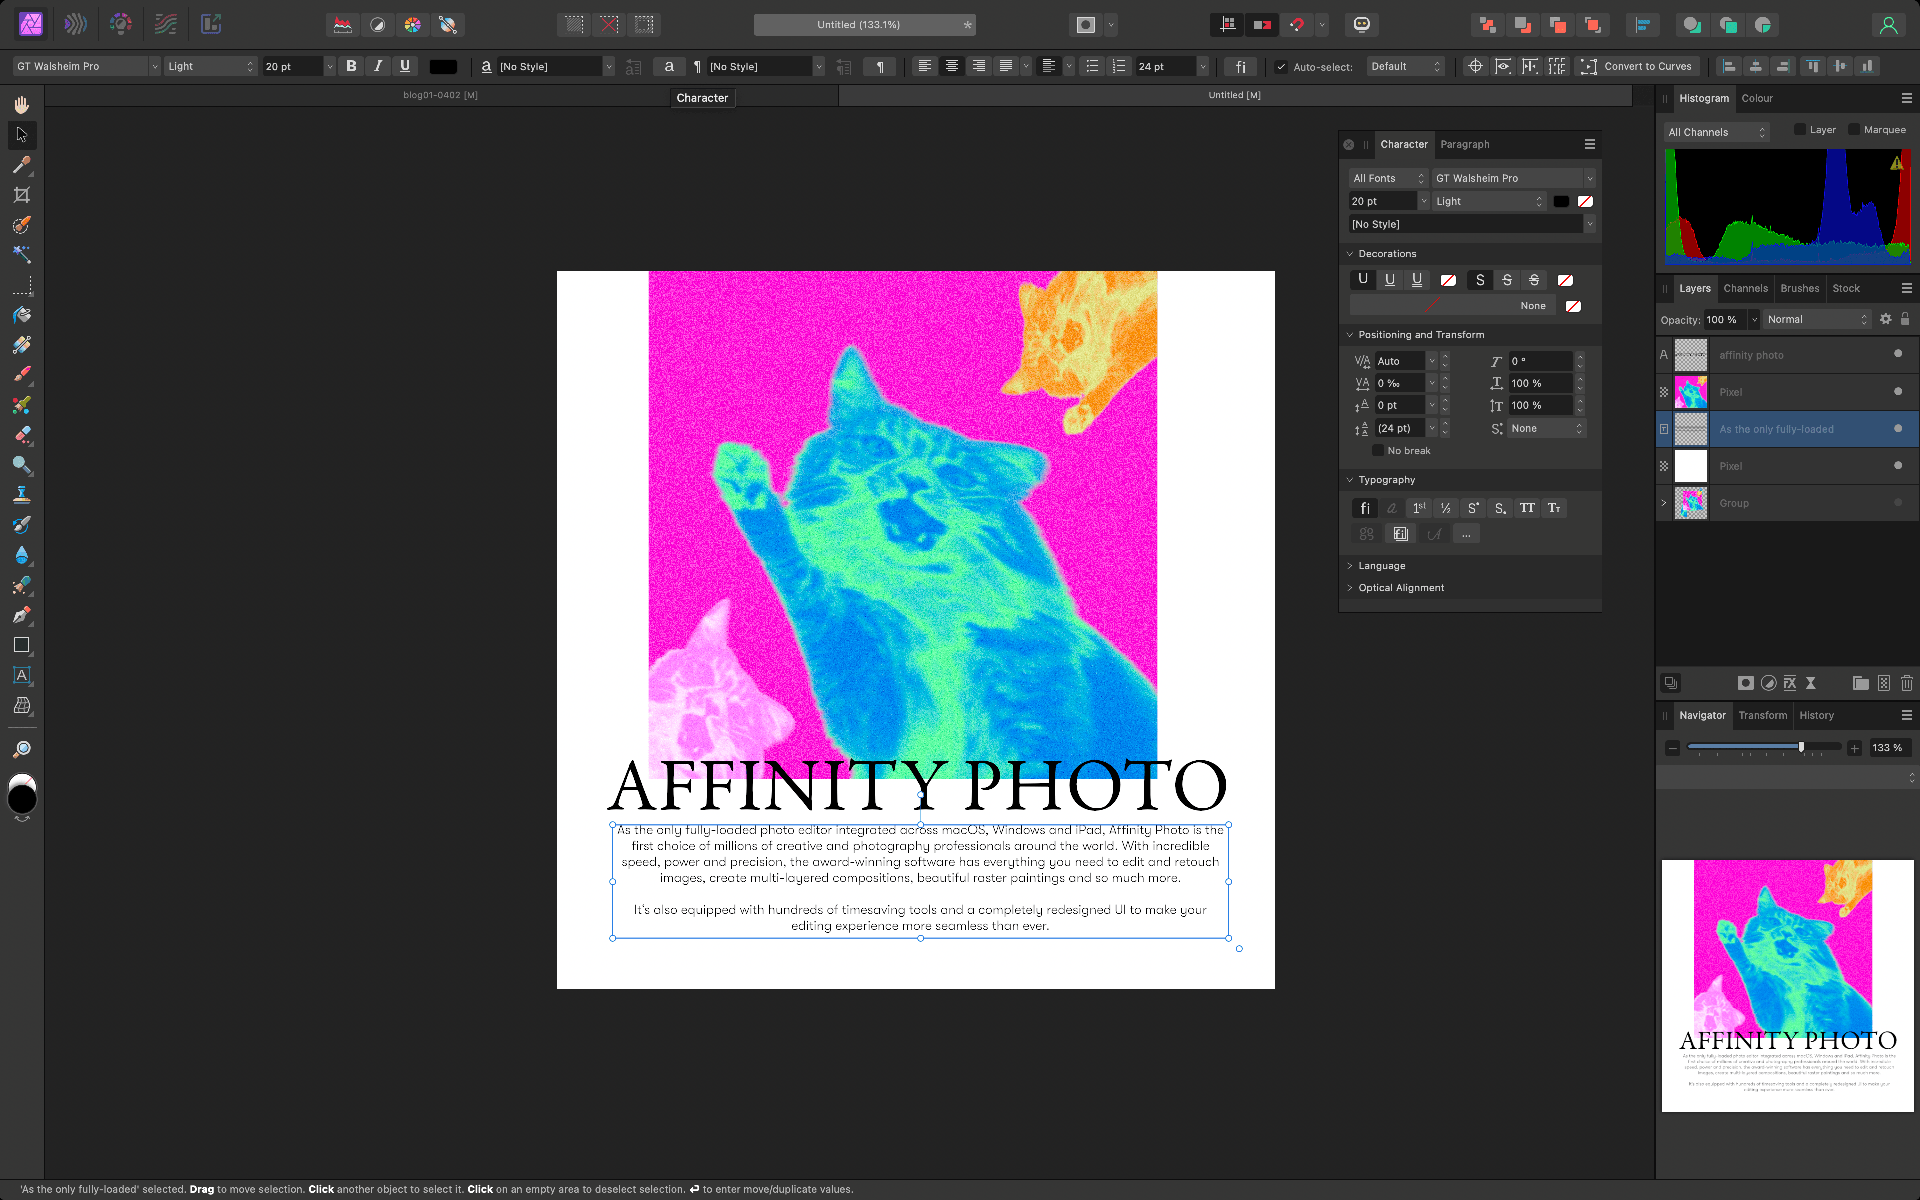
Task: Hide 'As the only fully-loaded' layer
Action: [1898, 428]
